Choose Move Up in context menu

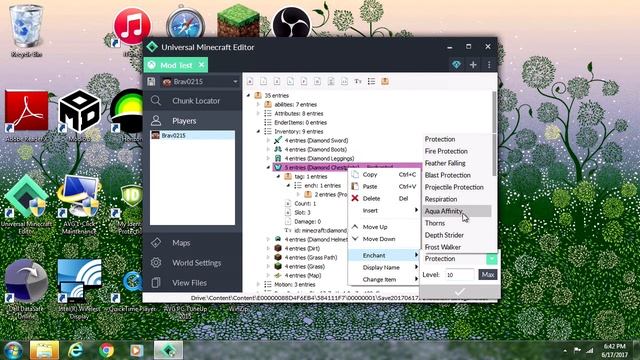384,227
